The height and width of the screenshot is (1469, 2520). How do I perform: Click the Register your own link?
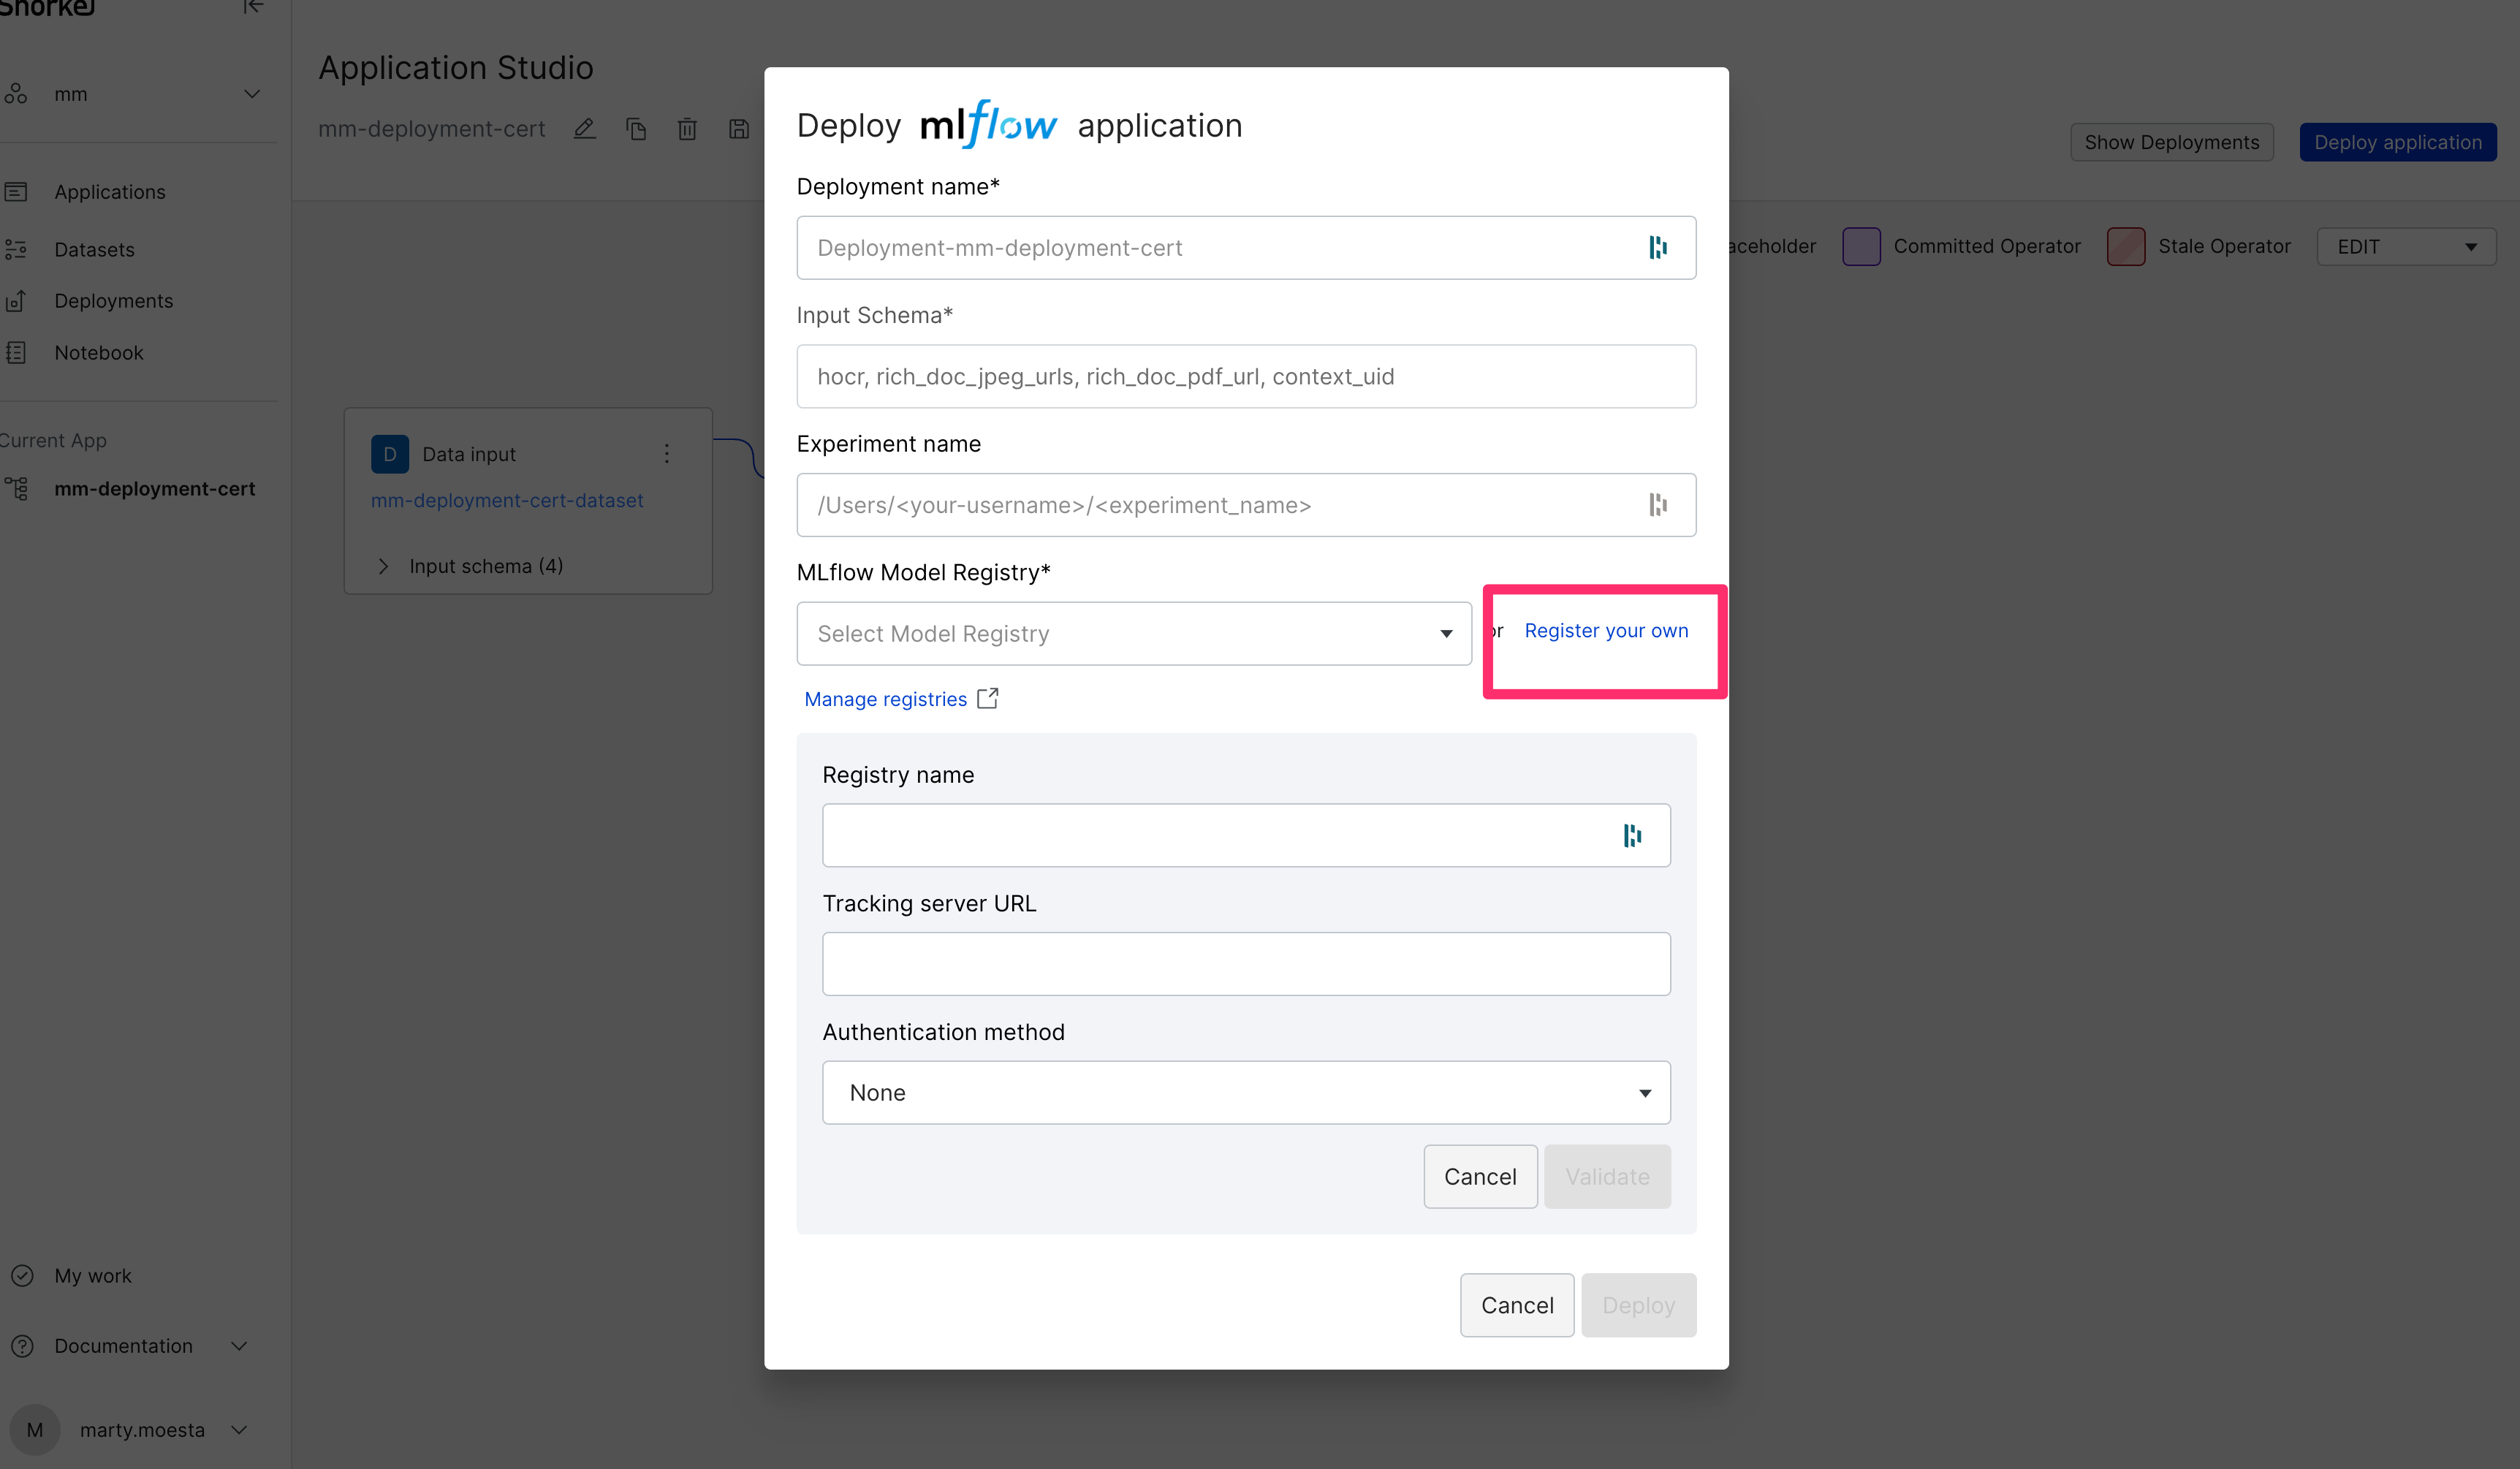pos(1606,631)
